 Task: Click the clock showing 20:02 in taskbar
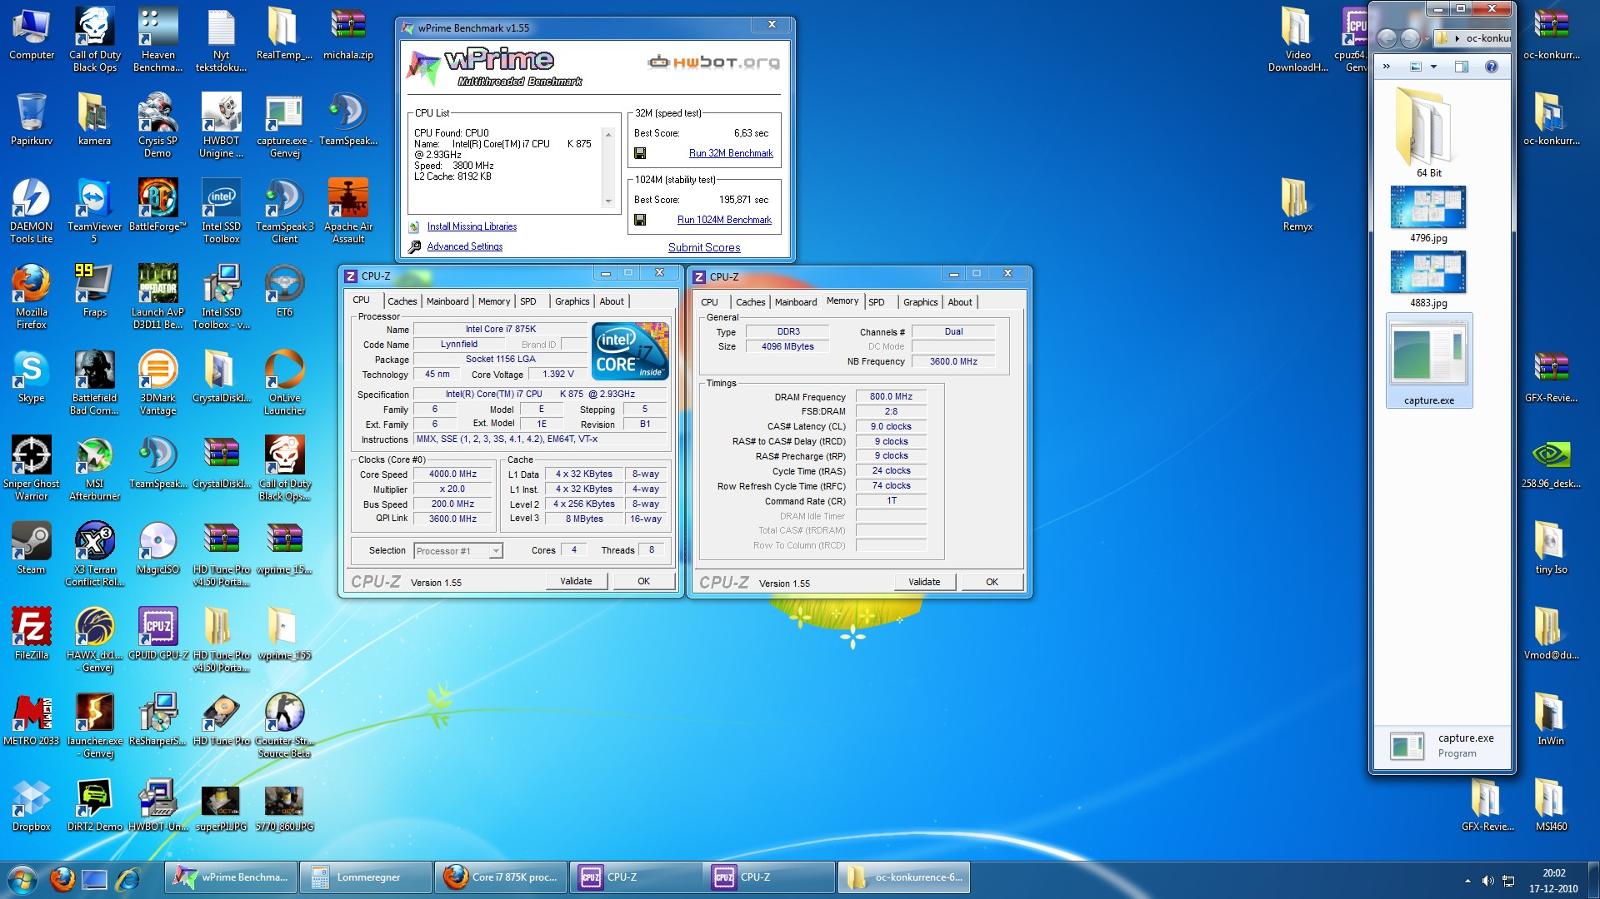(x=1553, y=874)
